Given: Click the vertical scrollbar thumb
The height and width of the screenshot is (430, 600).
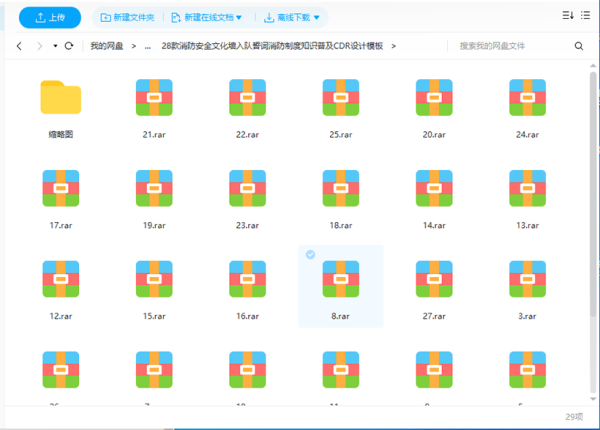Looking at the screenshot, I should (x=593, y=194).
